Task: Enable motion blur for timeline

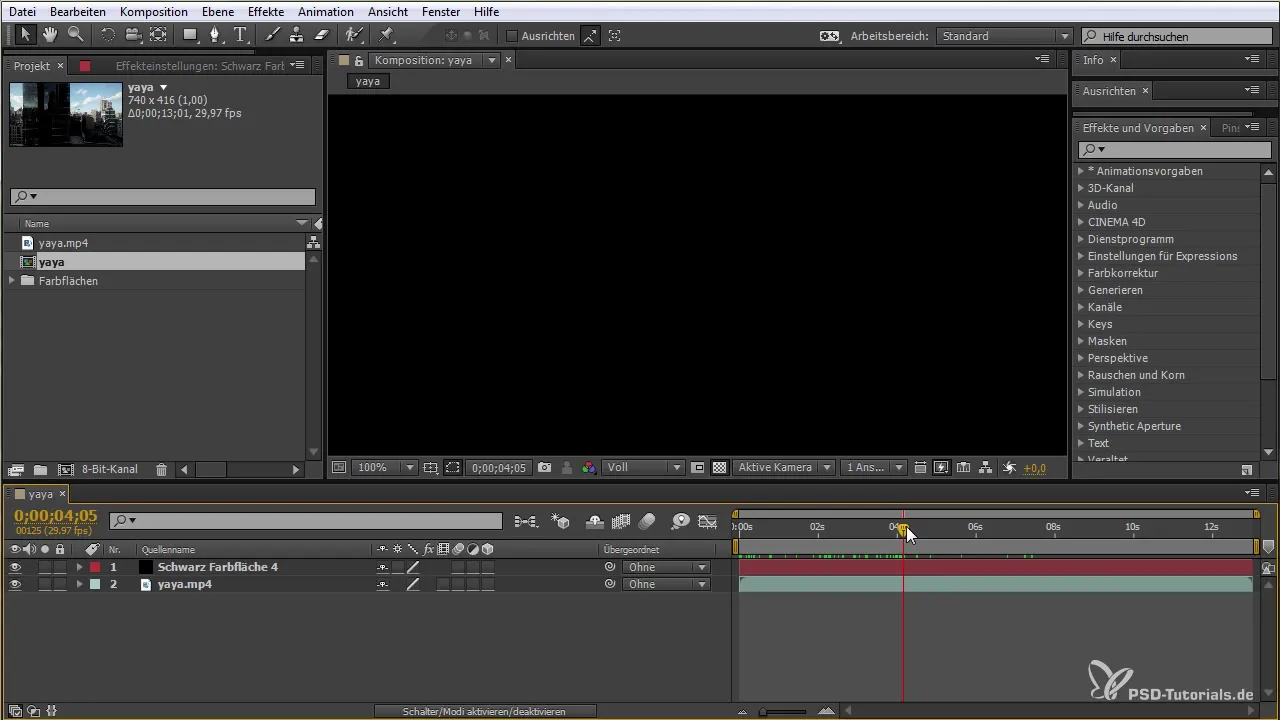Action: tap(647, 521)
